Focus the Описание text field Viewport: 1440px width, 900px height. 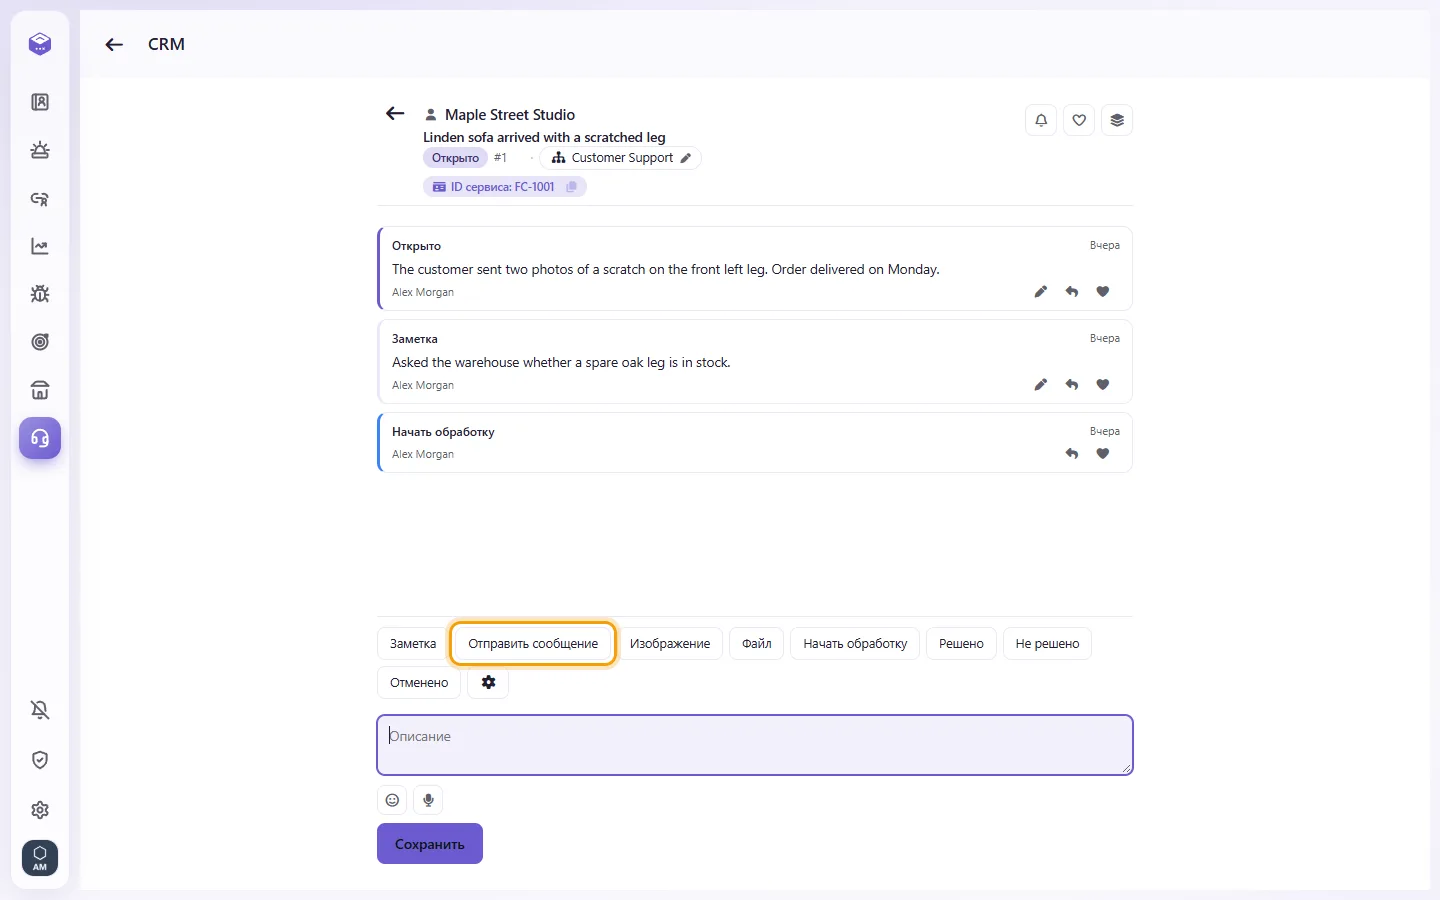[x=755, y=745]
